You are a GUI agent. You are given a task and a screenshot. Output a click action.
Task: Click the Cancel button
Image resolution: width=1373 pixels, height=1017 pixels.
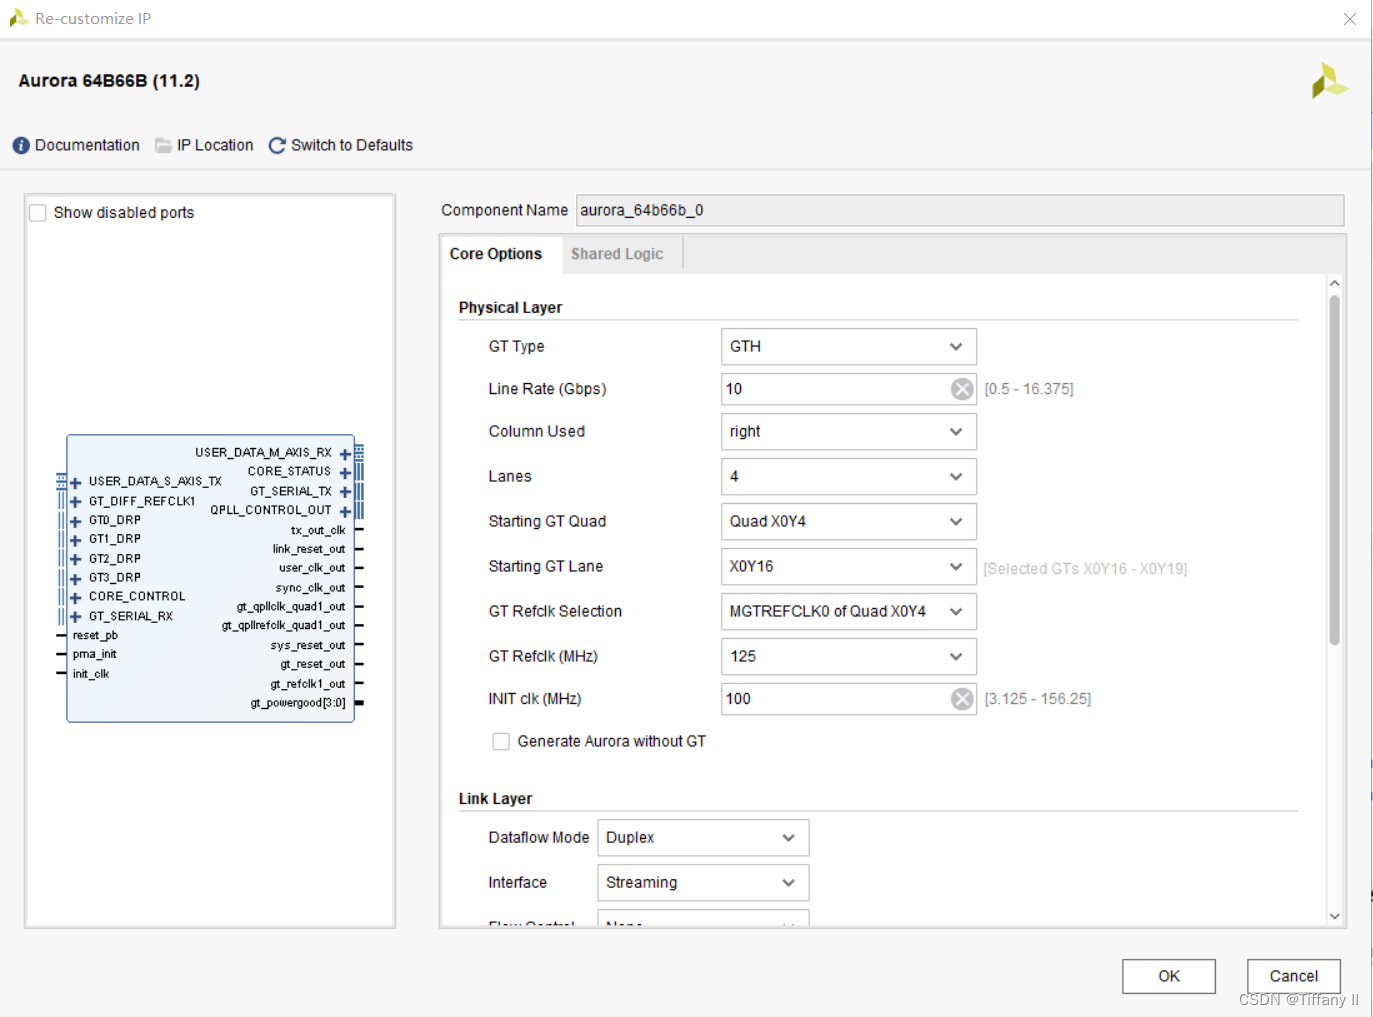tap(1294, 977)
